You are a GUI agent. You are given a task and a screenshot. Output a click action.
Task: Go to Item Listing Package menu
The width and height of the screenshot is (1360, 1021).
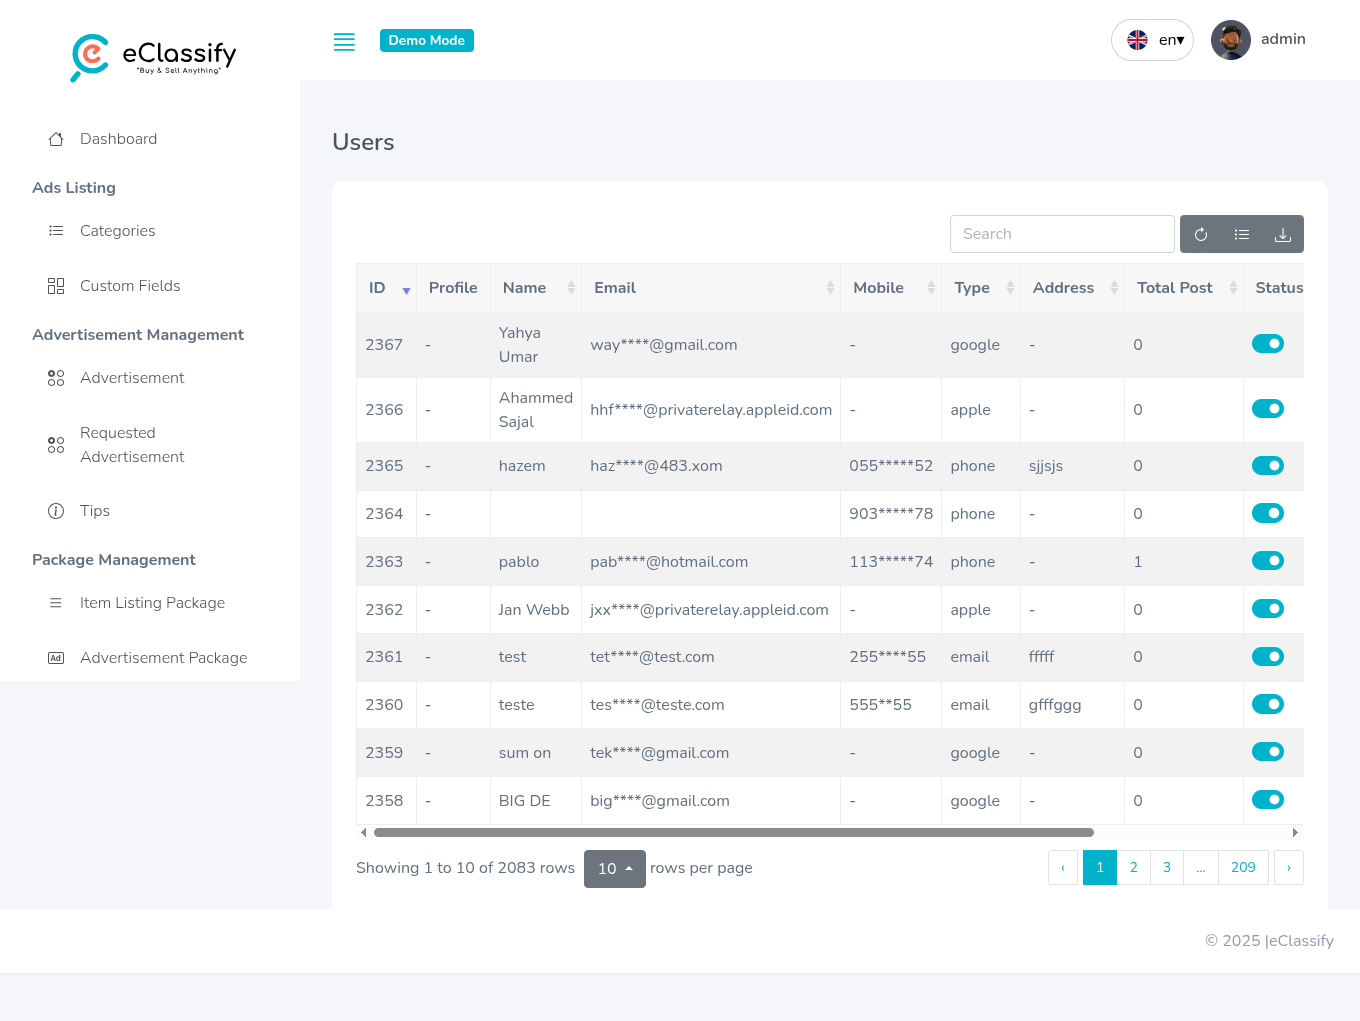(152, 603)
